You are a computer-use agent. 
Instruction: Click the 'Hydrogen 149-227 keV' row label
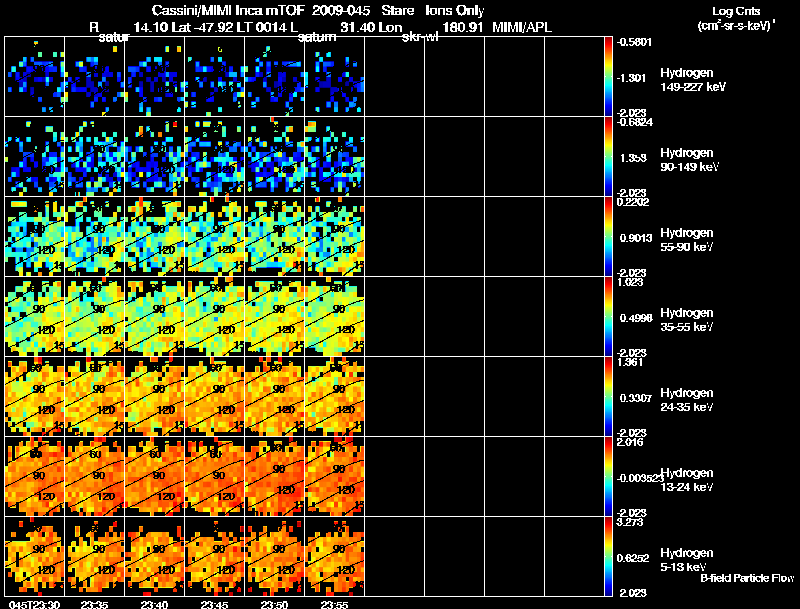[x=692, y=80]
